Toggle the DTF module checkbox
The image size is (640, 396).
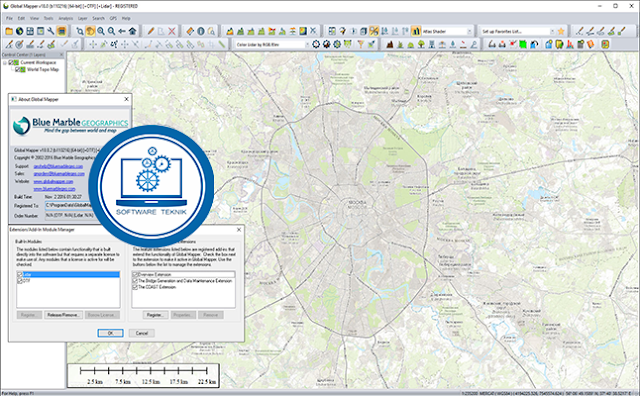[20, 281]
